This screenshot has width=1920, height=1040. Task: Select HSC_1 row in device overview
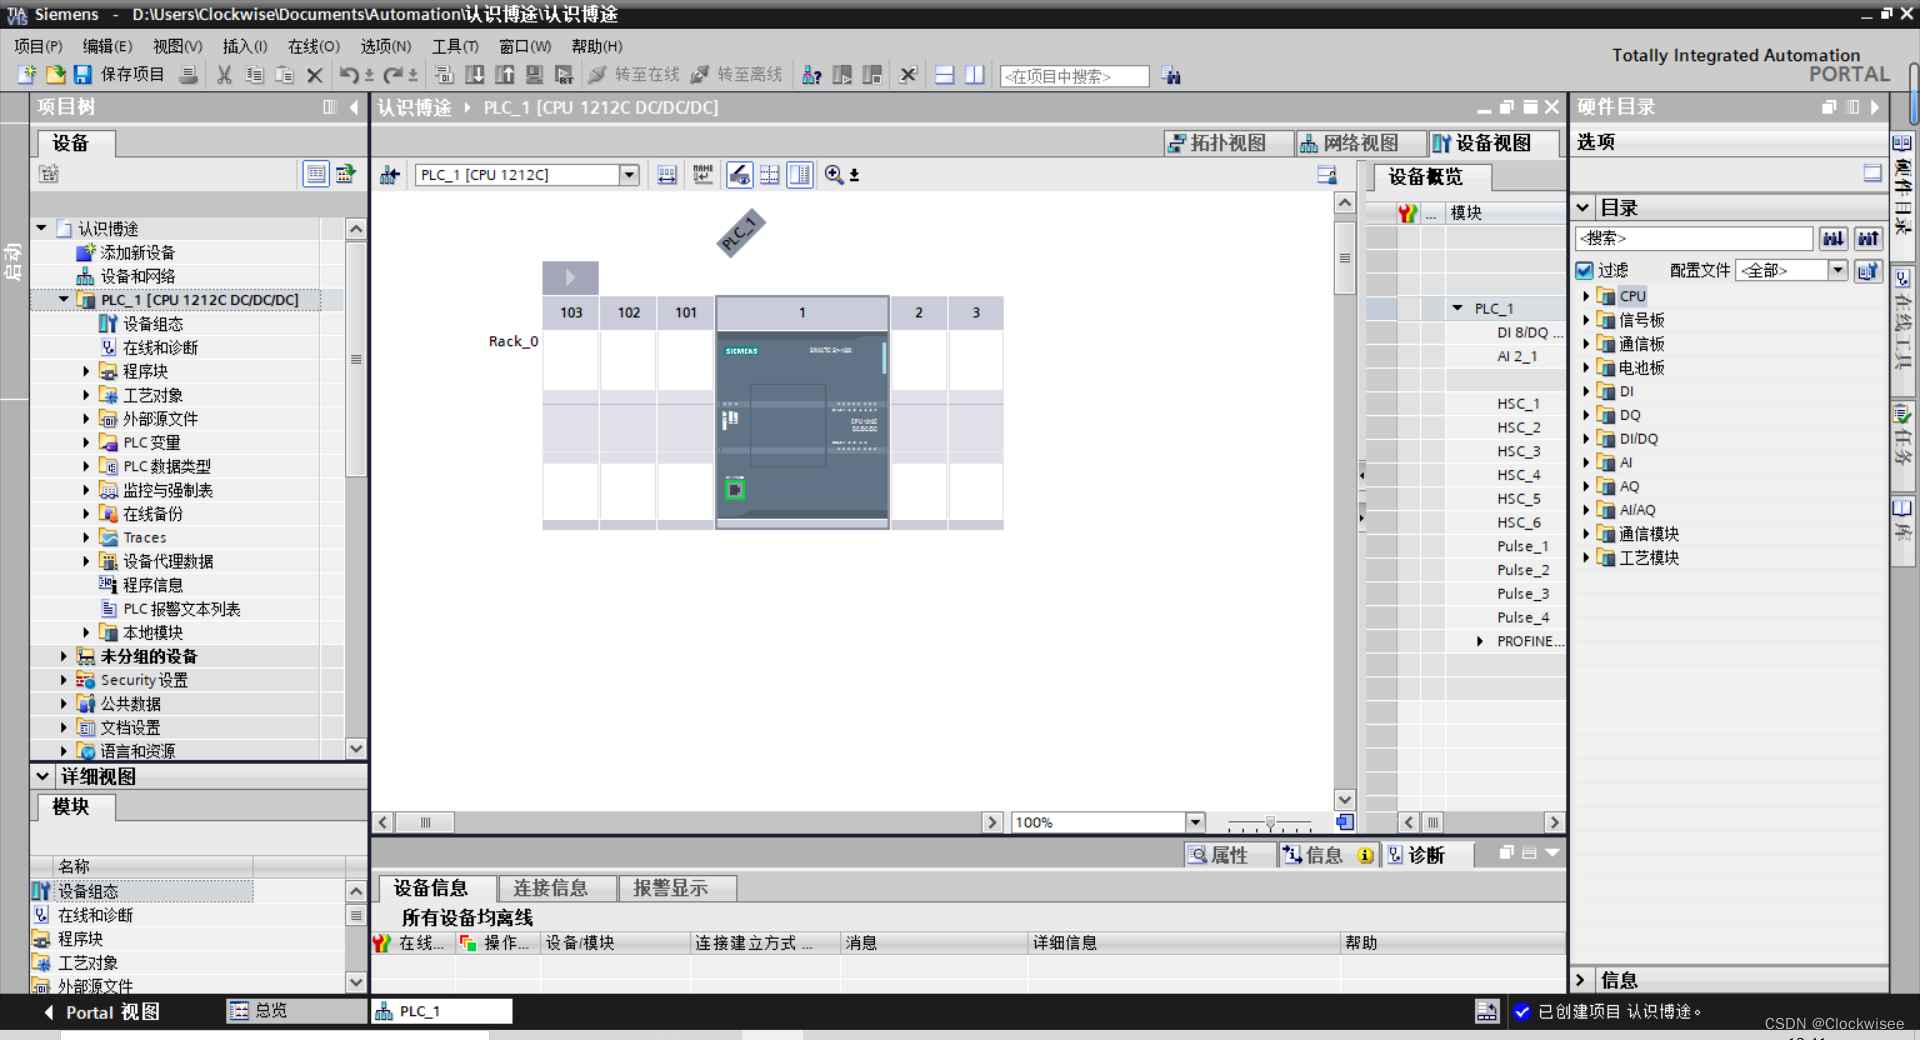[x=1518, y=404]
